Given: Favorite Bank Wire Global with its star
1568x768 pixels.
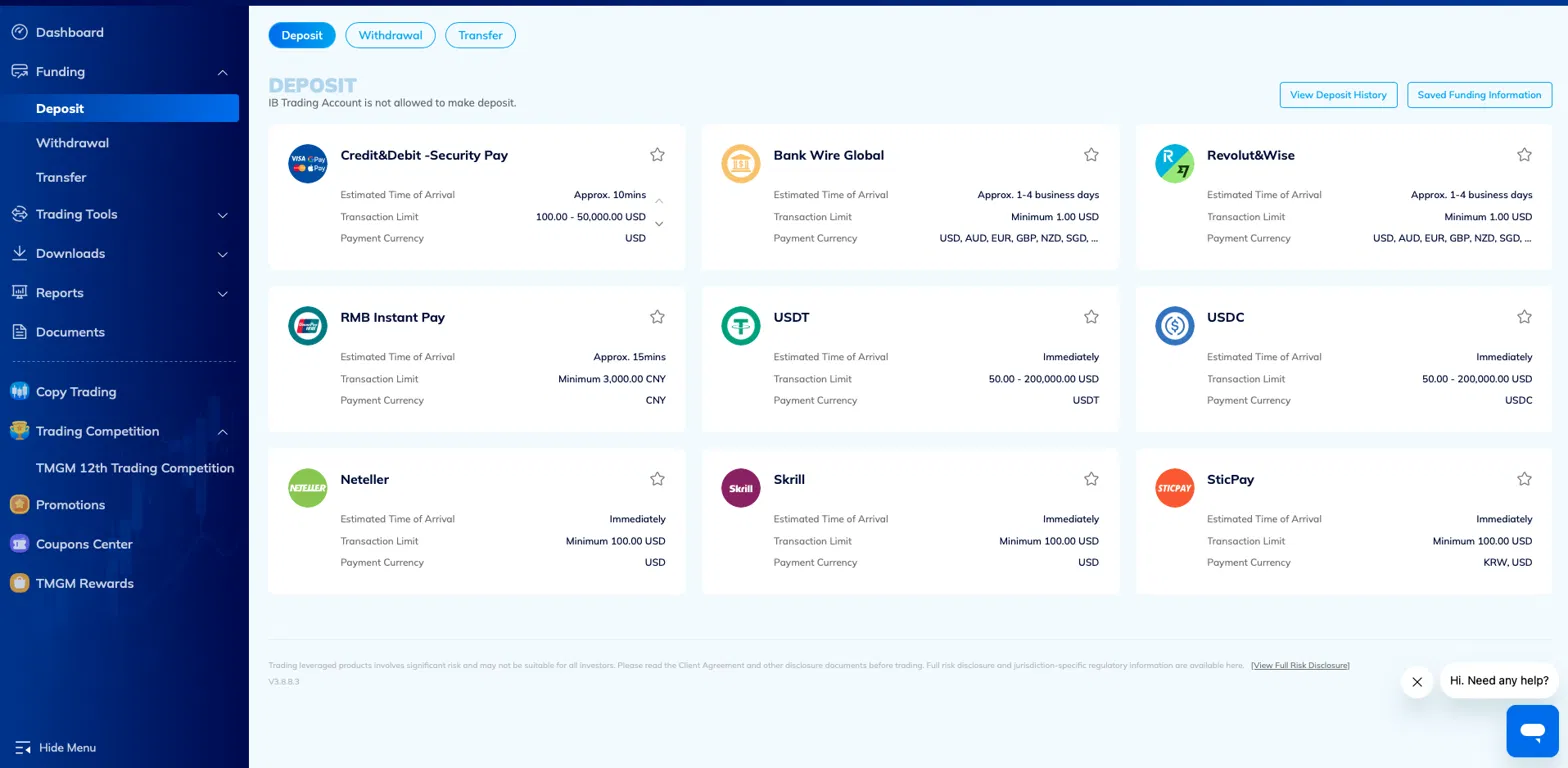Looking at the screenshot, I should (1091, 155).
